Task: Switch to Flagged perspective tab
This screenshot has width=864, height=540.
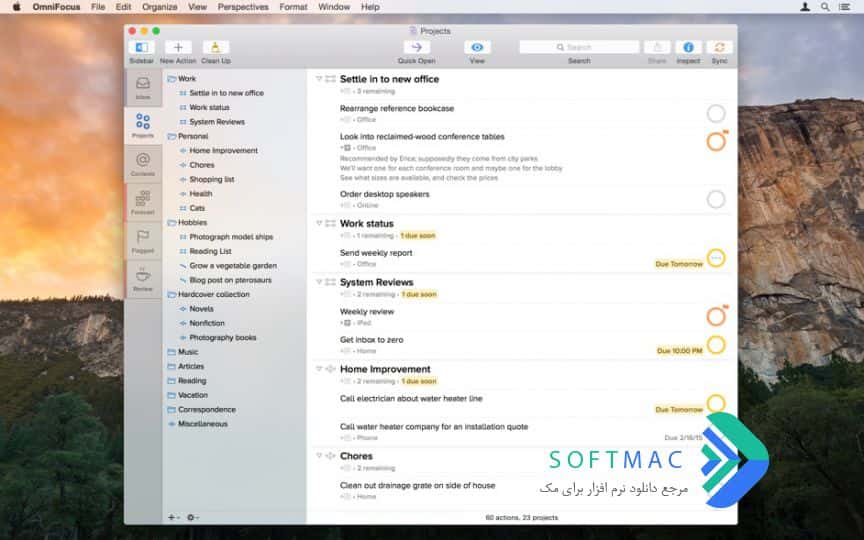Action: coord(143,241)
